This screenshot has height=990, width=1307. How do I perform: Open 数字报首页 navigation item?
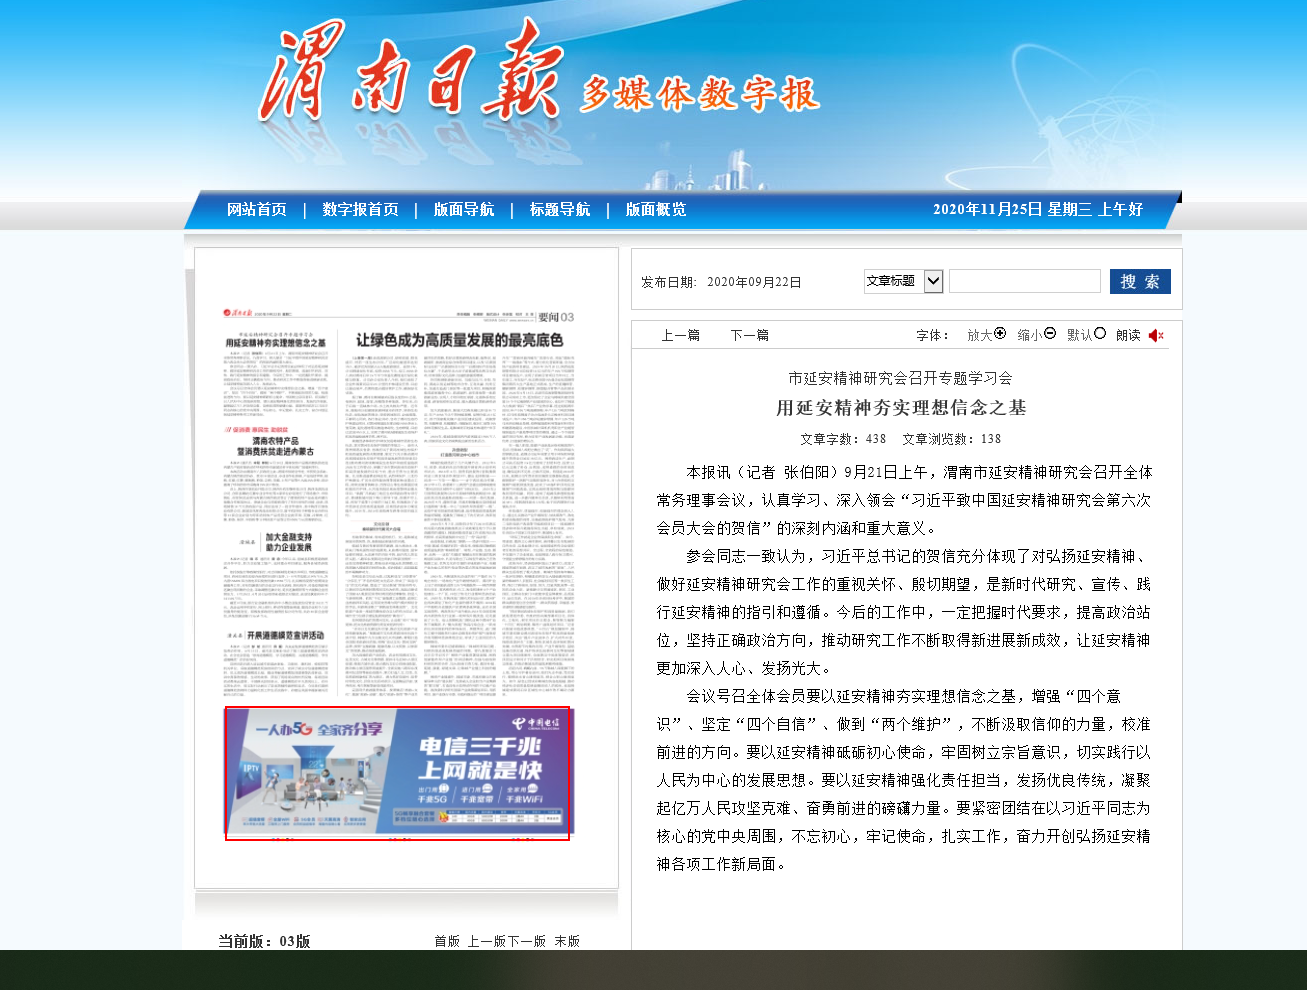(360, 209)
